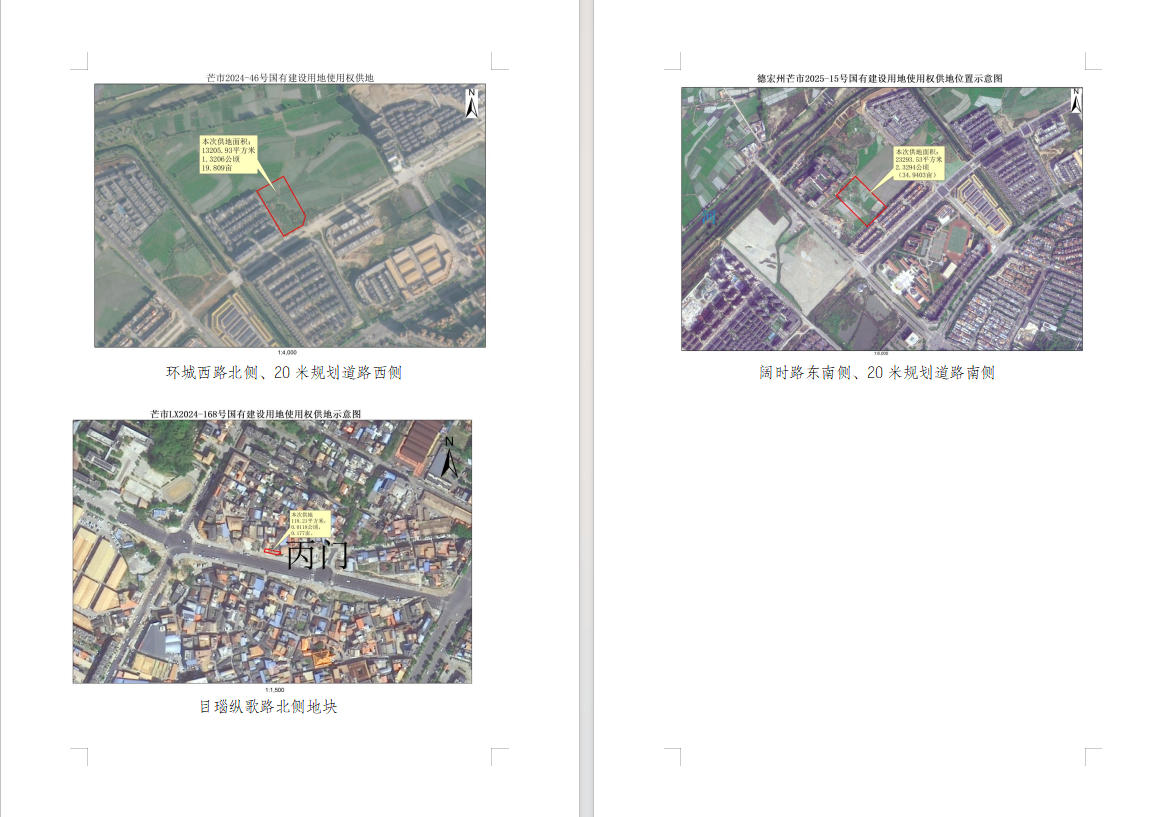Click the north arrow on the 2025-15号 map
The height and width of the screenshot is (817, 1172).
coord(1075,101)
